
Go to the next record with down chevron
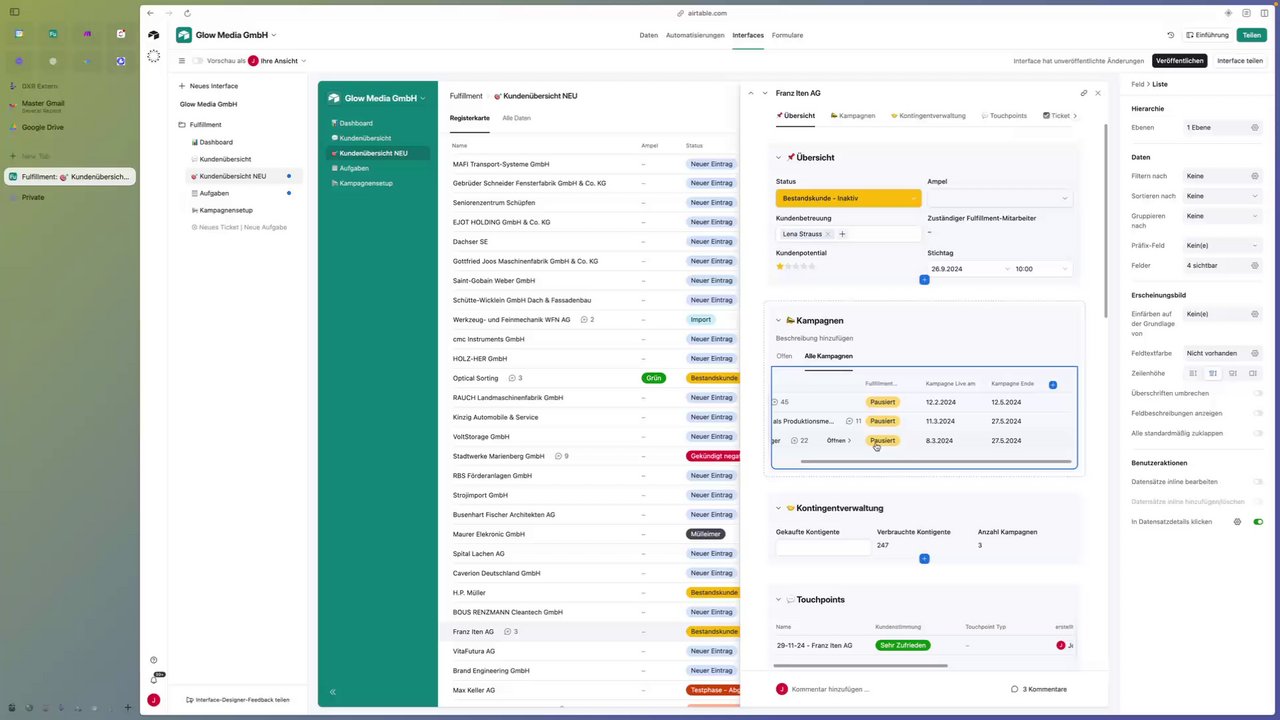(765, 93)
